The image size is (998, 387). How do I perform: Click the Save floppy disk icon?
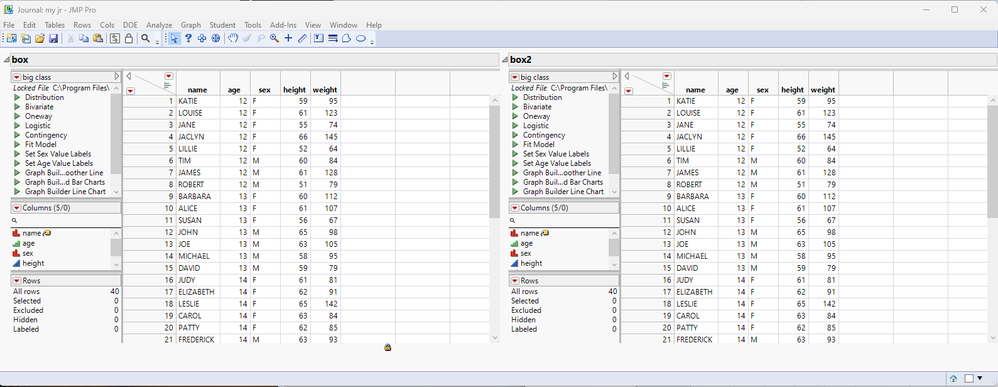[53, 39]
